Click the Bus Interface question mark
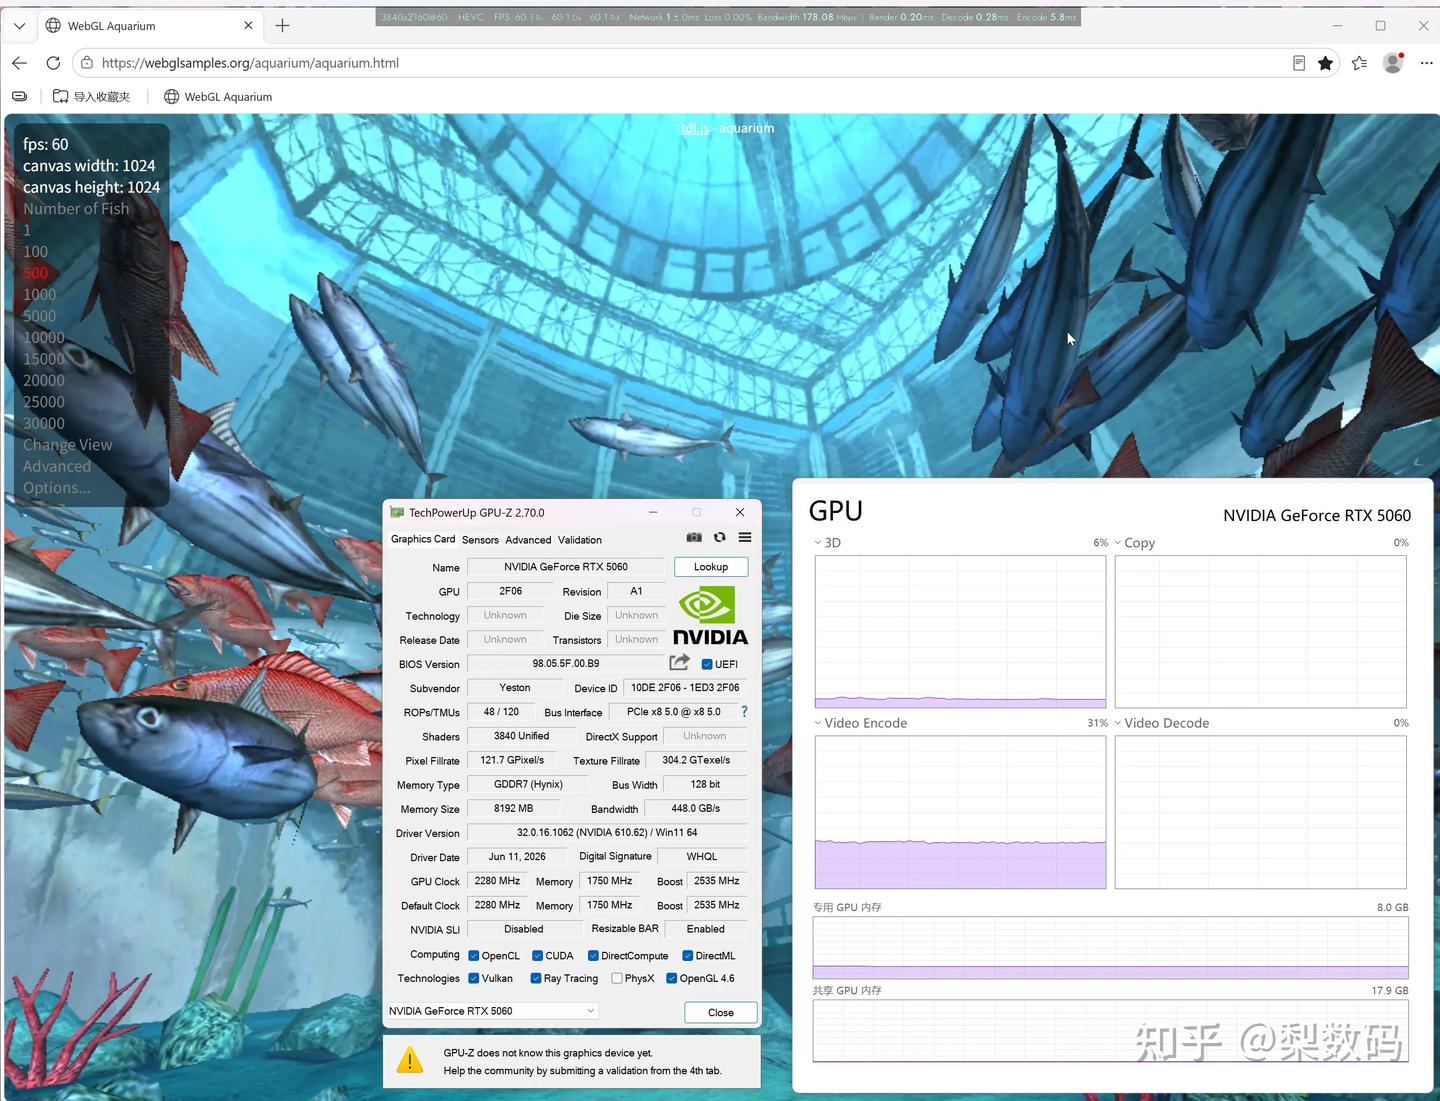1440x1101 pixels. (x=744, y=712)
